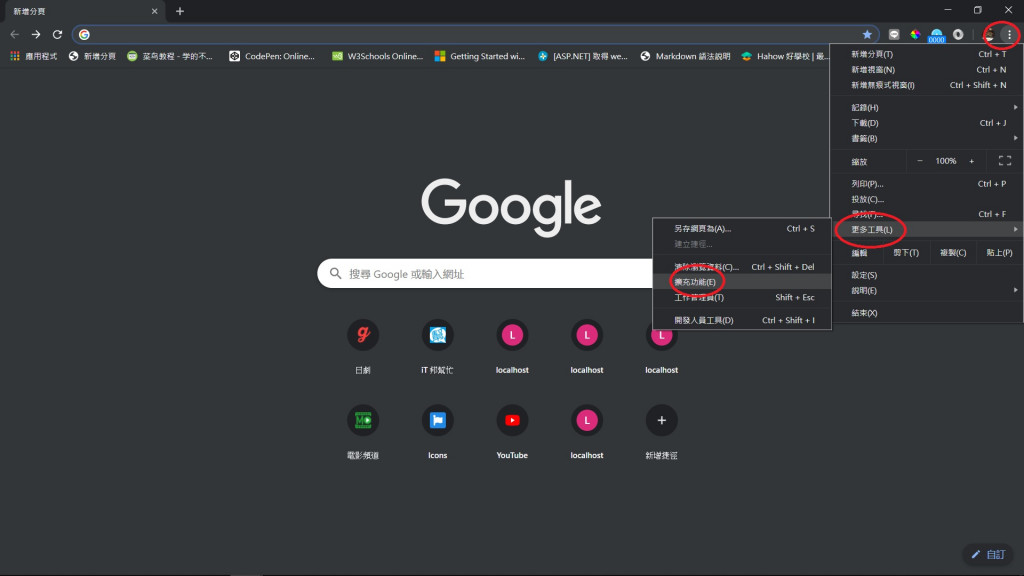Click the 自訂 customize button
Screen dimensions: 1024x576
[x=988, y=554]
